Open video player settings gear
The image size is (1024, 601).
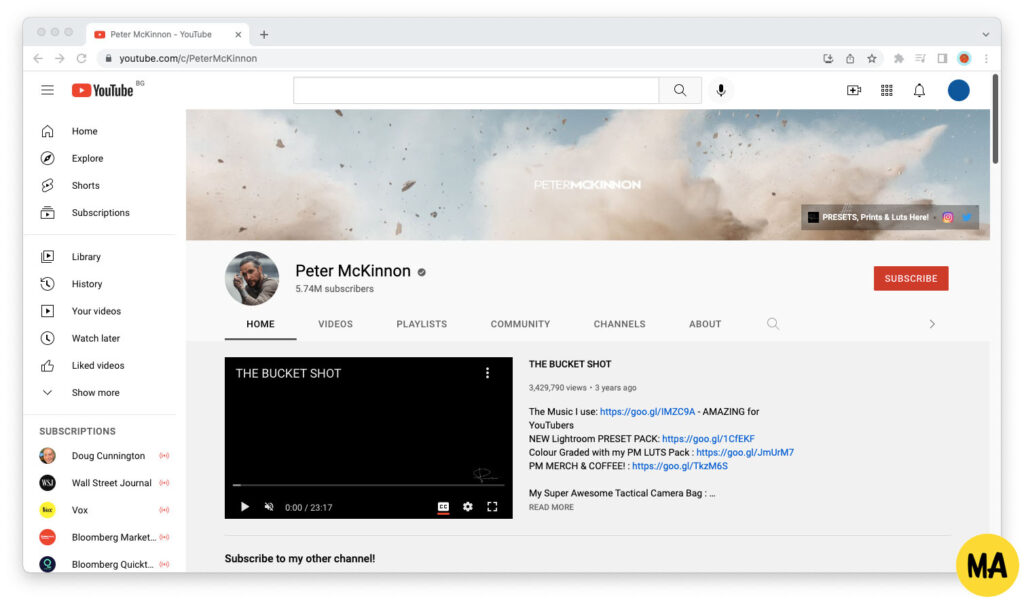[x=468, y=506]
